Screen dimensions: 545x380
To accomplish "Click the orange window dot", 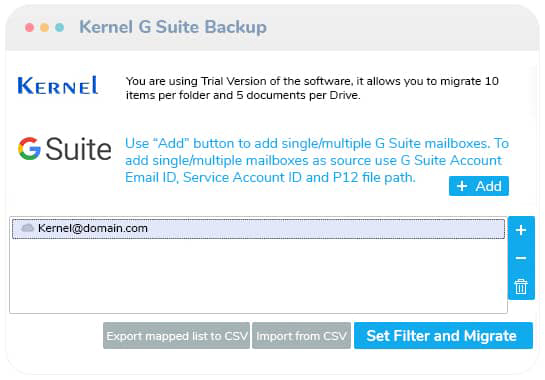I will tap(44, 27).
